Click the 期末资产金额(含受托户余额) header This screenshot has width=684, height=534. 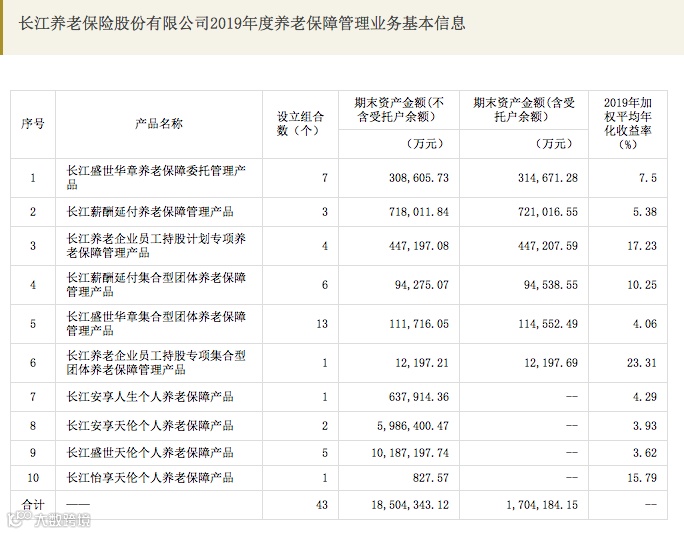pyautogui.click(x=524, y=110)
